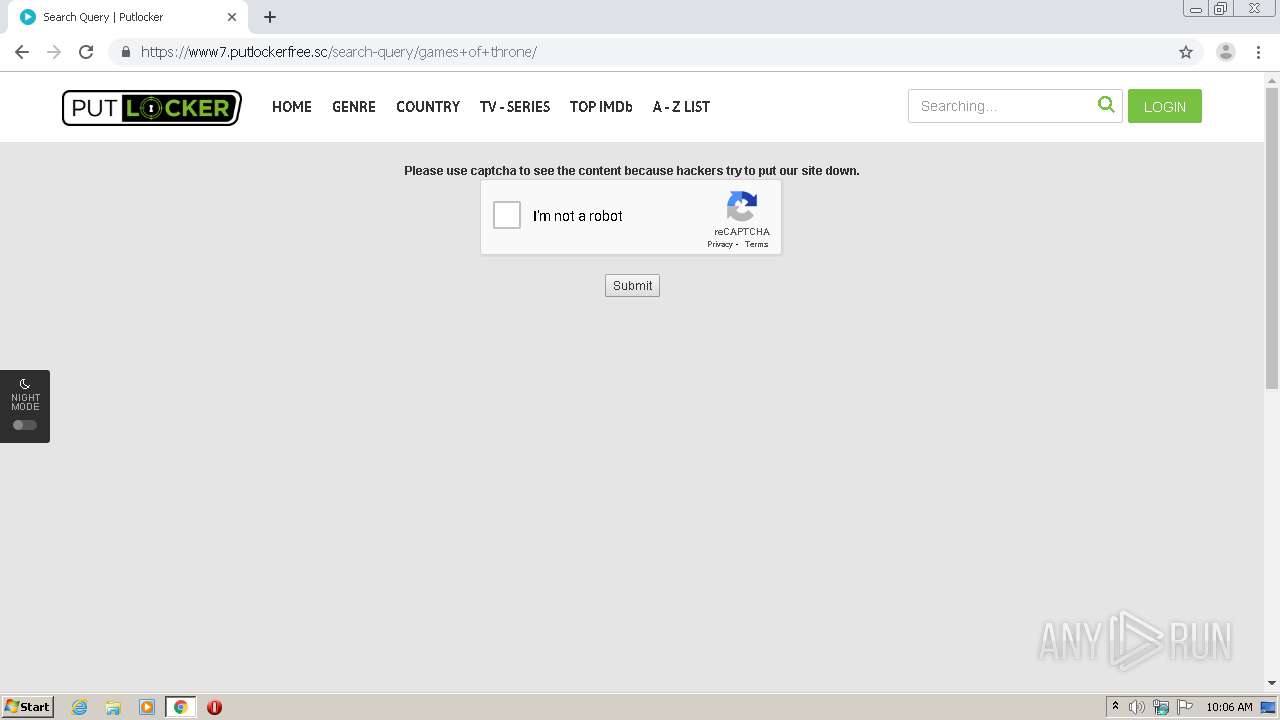Click the captcha notice text
This screenshot has height=720, width=1280.
[x=632, y=171]
